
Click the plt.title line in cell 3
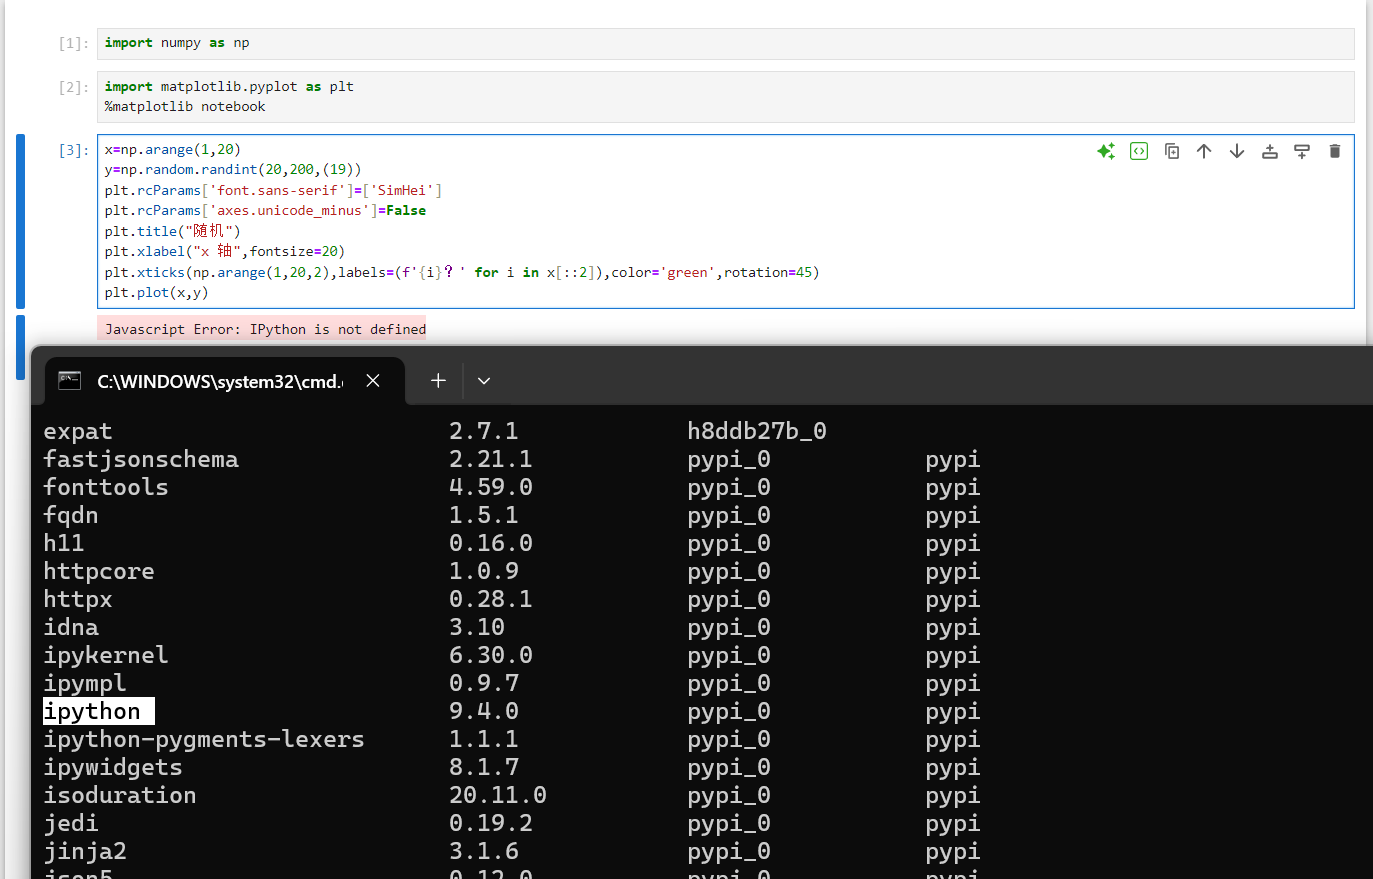pos(172,231)
